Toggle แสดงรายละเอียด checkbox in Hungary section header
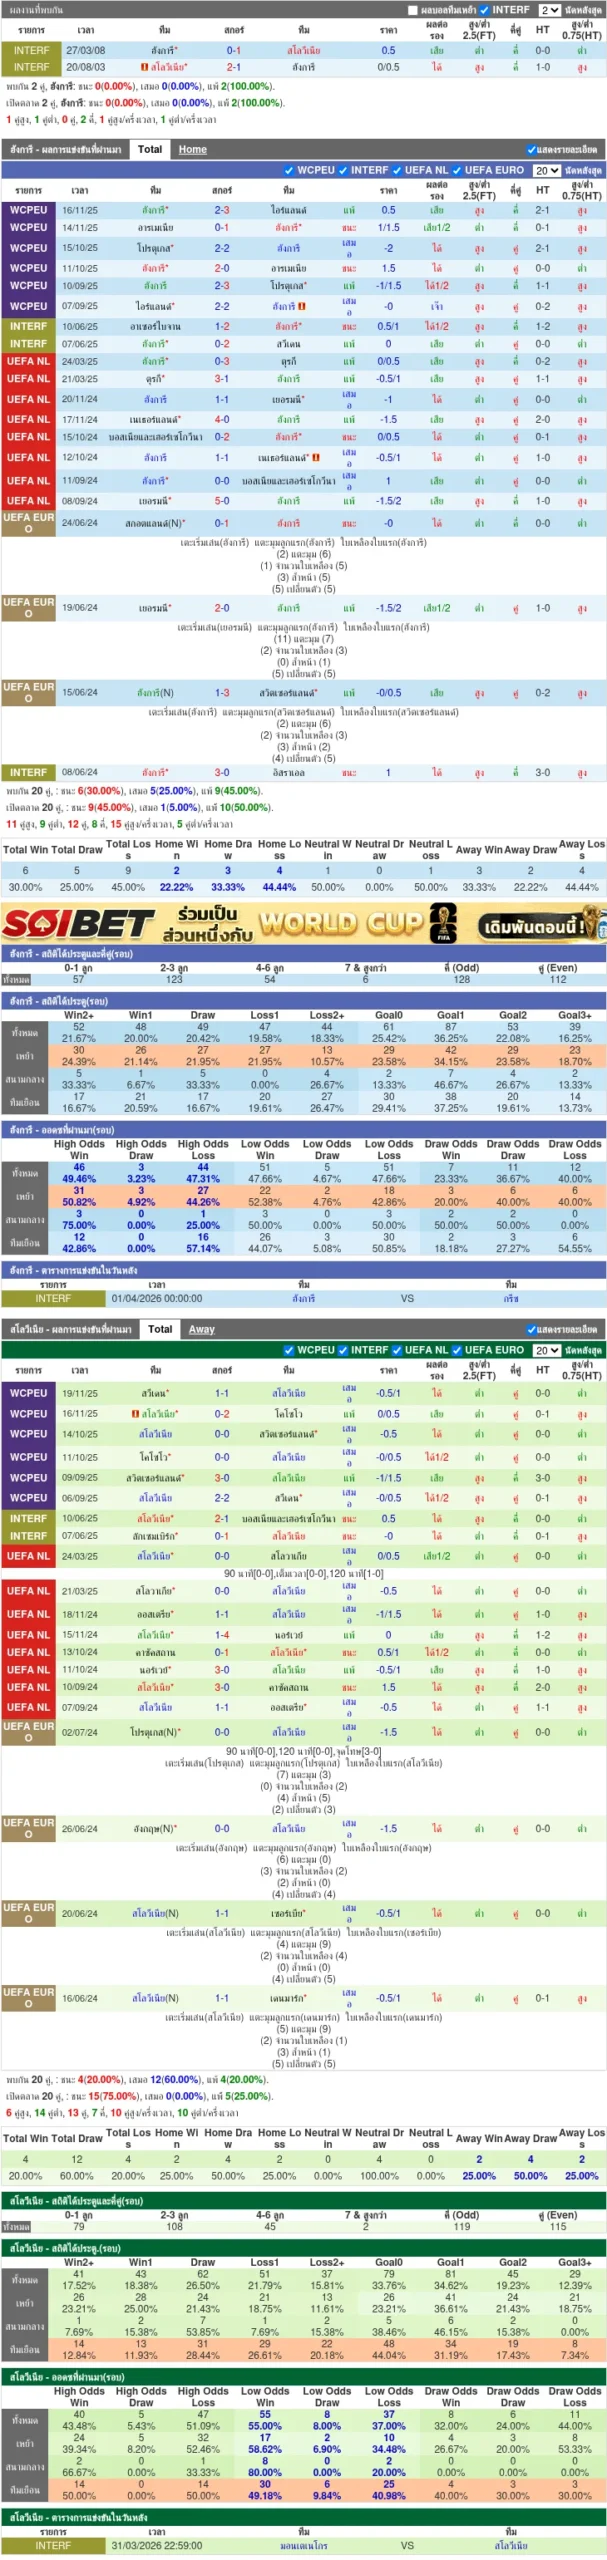 [x=531, y=150]
